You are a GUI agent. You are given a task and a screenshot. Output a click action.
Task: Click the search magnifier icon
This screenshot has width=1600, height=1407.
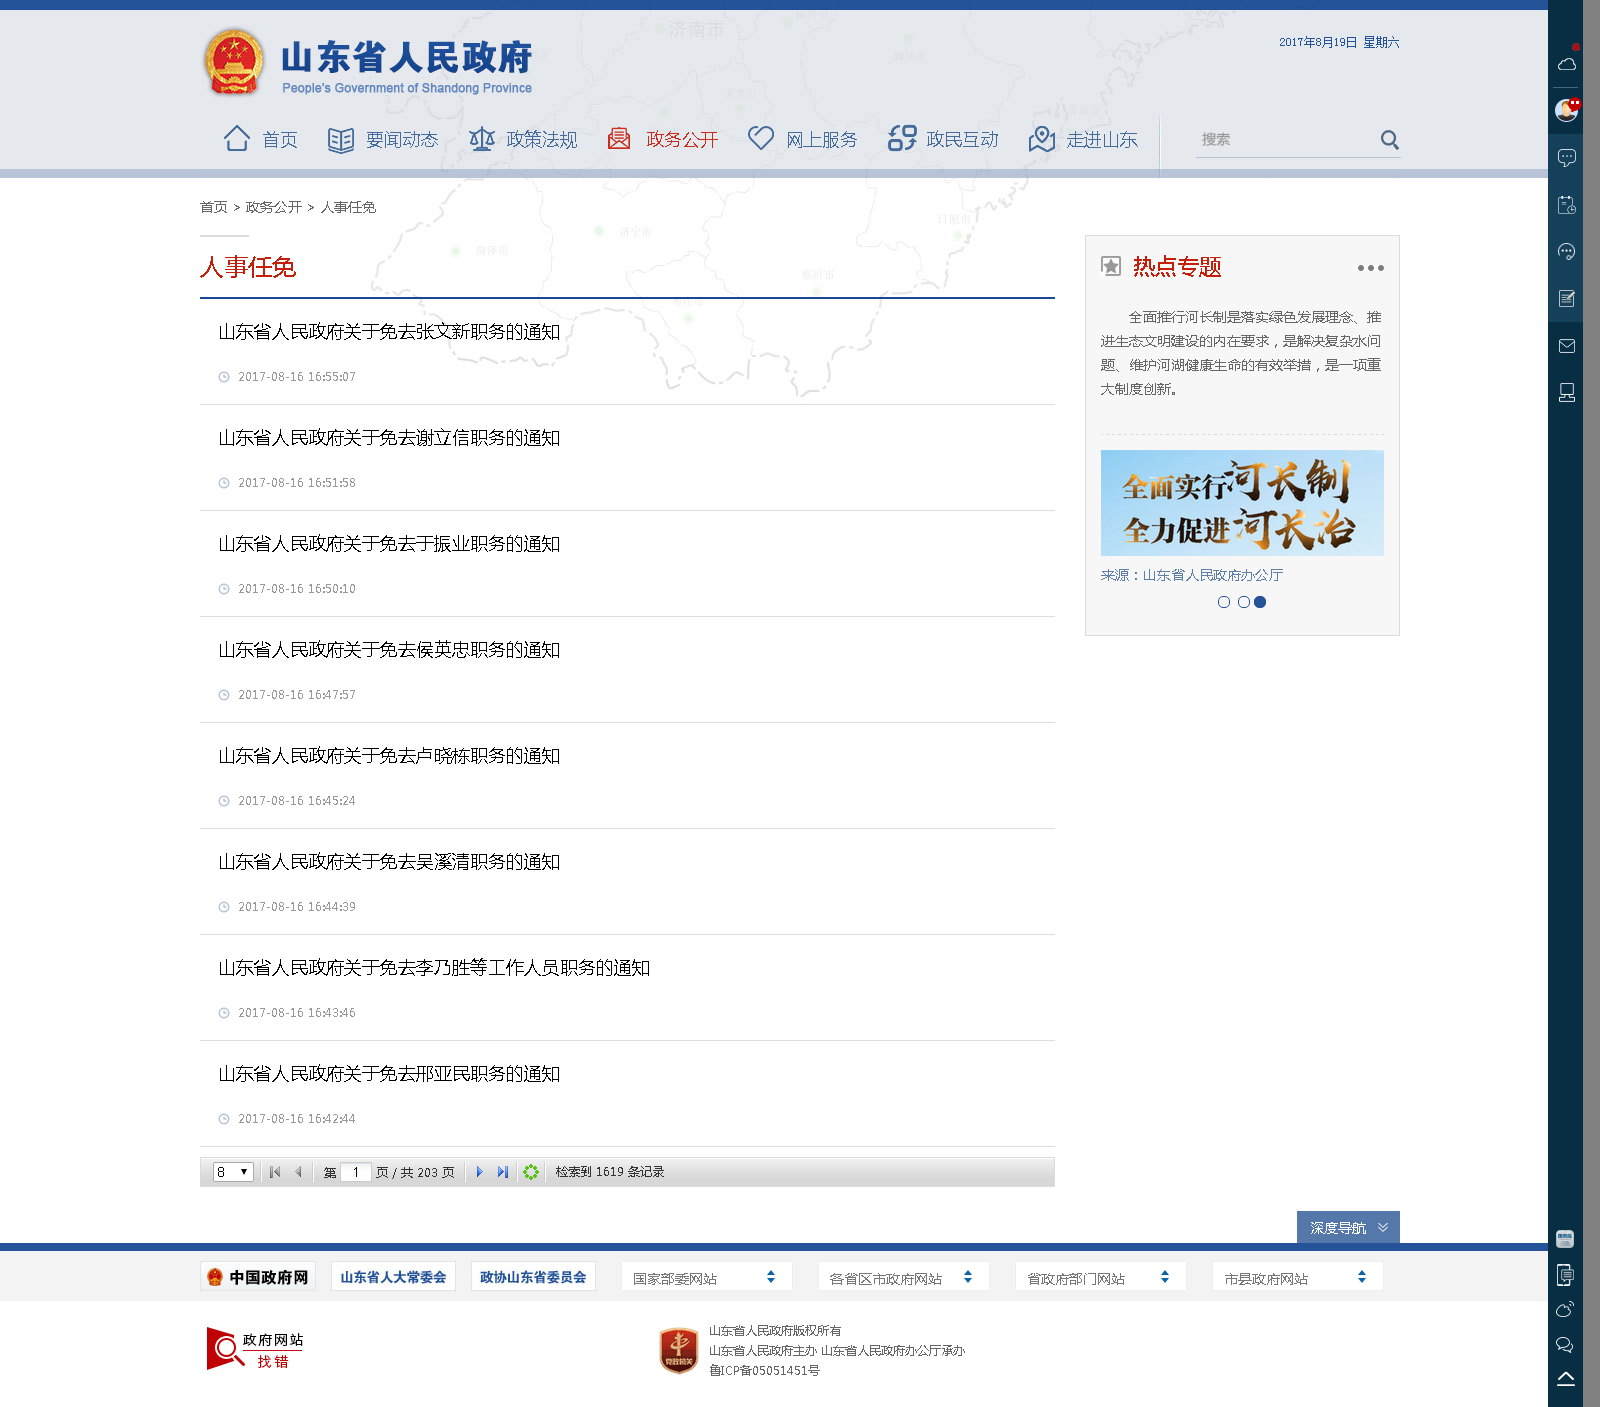click(1389, 140)
